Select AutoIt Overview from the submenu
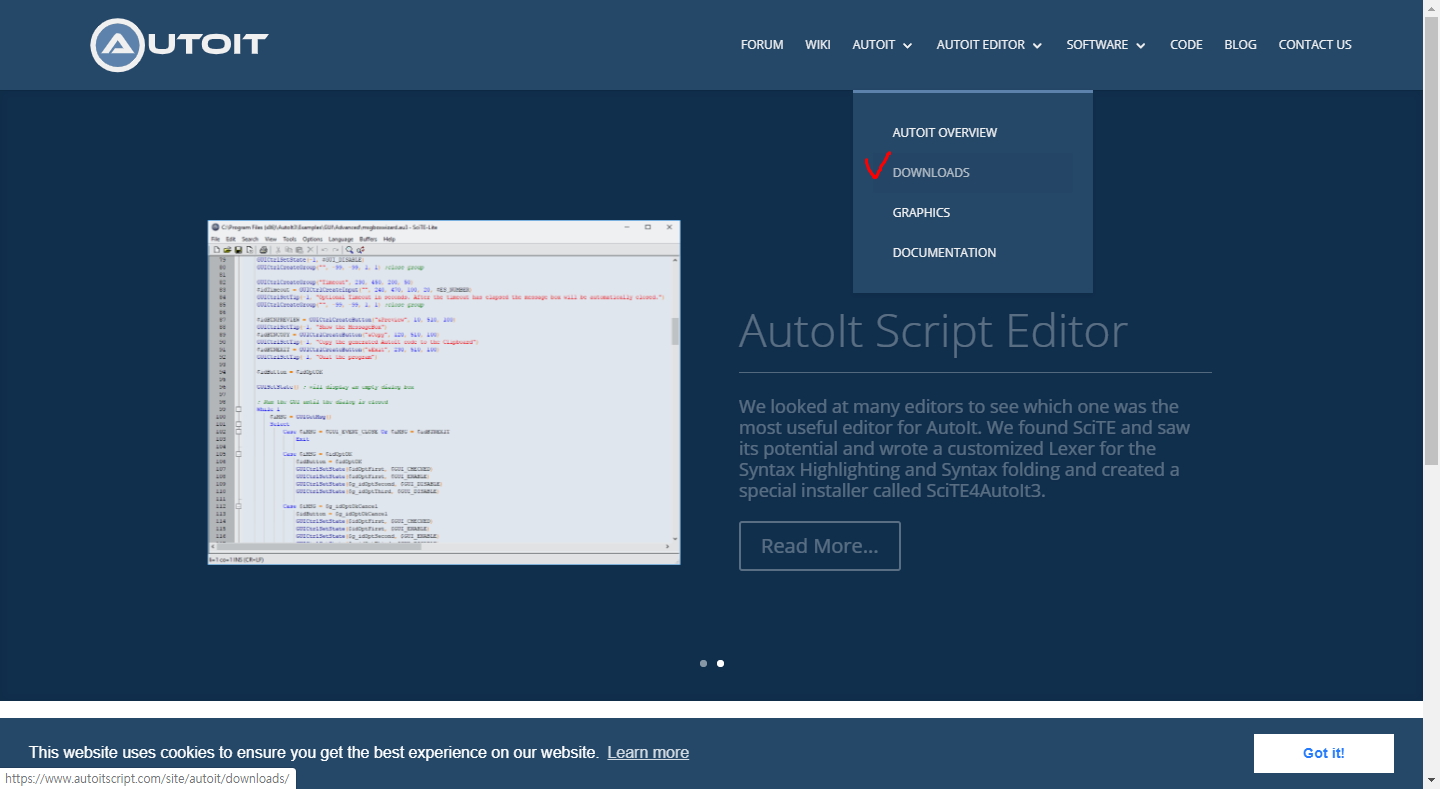 945,132
